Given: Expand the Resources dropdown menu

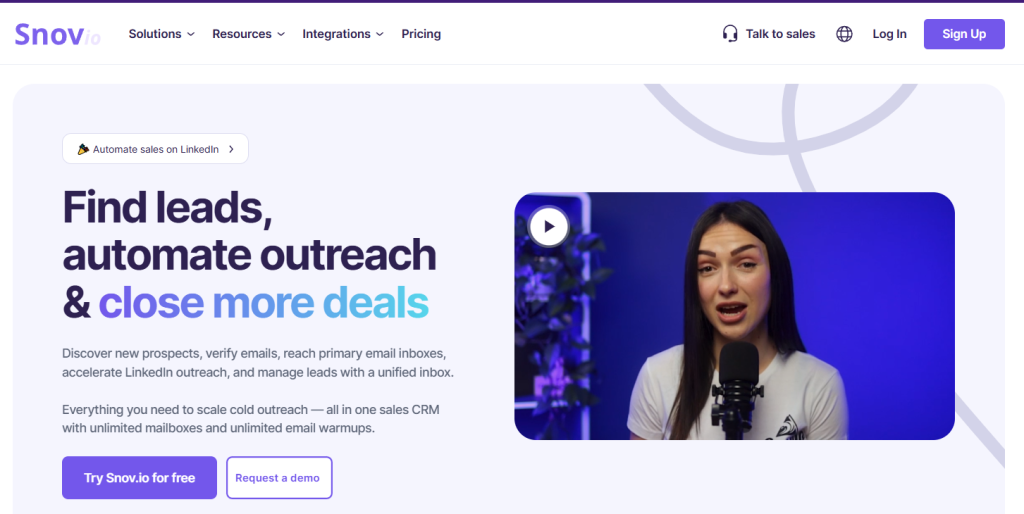Looking at the screenshot, I should click(248, 34).
